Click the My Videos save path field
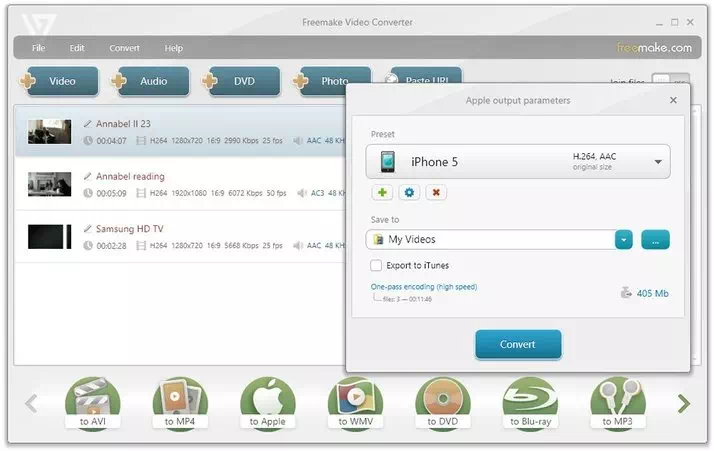The width and height of the screenshot is (714, 451). (490, 240)
